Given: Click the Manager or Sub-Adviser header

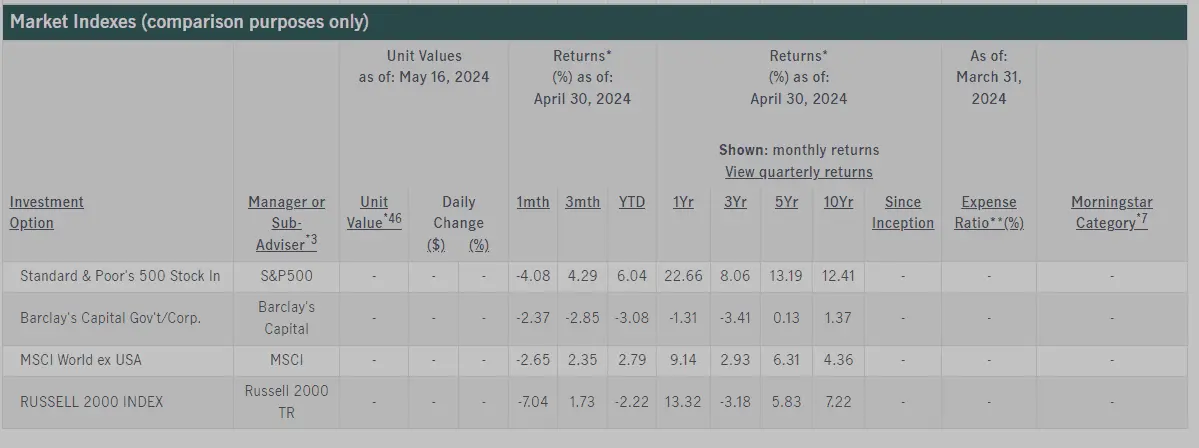Looking at the screenshot, I should pyautogui.click(x=286, y=222).
